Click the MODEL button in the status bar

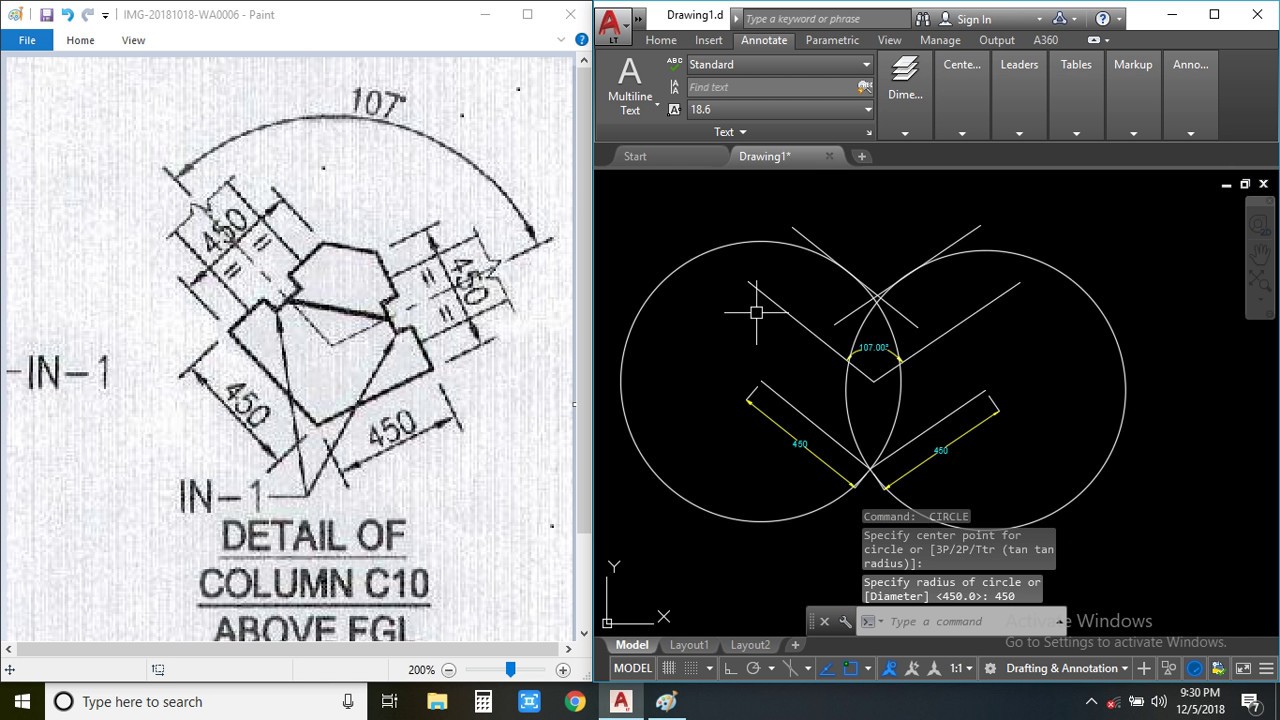(x=632, y=669)
